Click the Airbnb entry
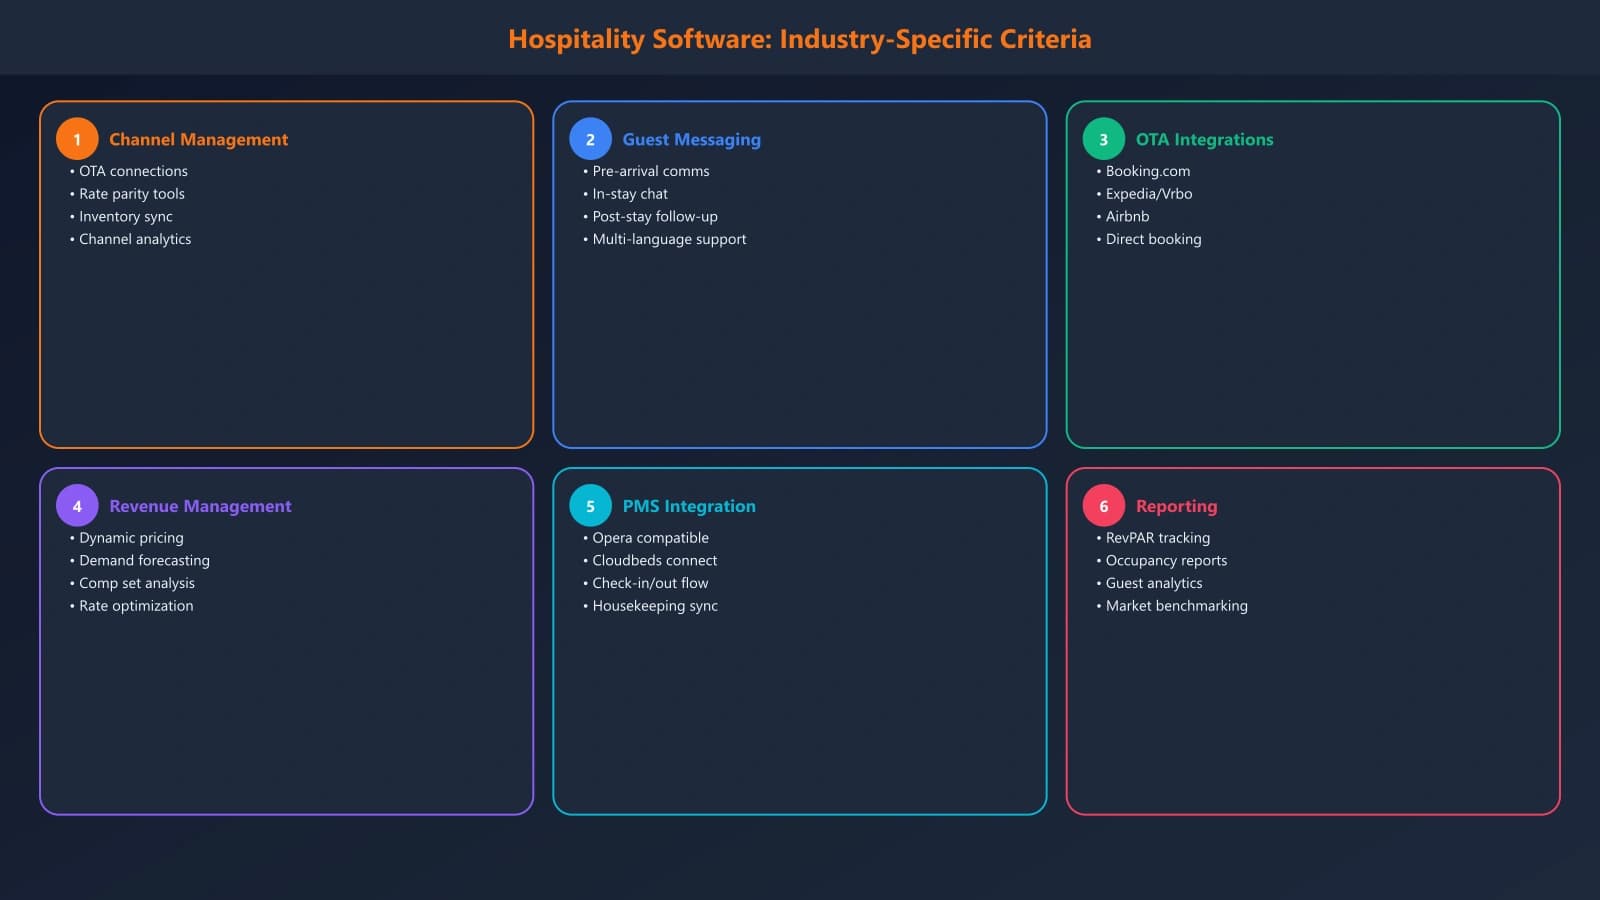Viewport: 1600px width, 900px height. [1127, 216]
